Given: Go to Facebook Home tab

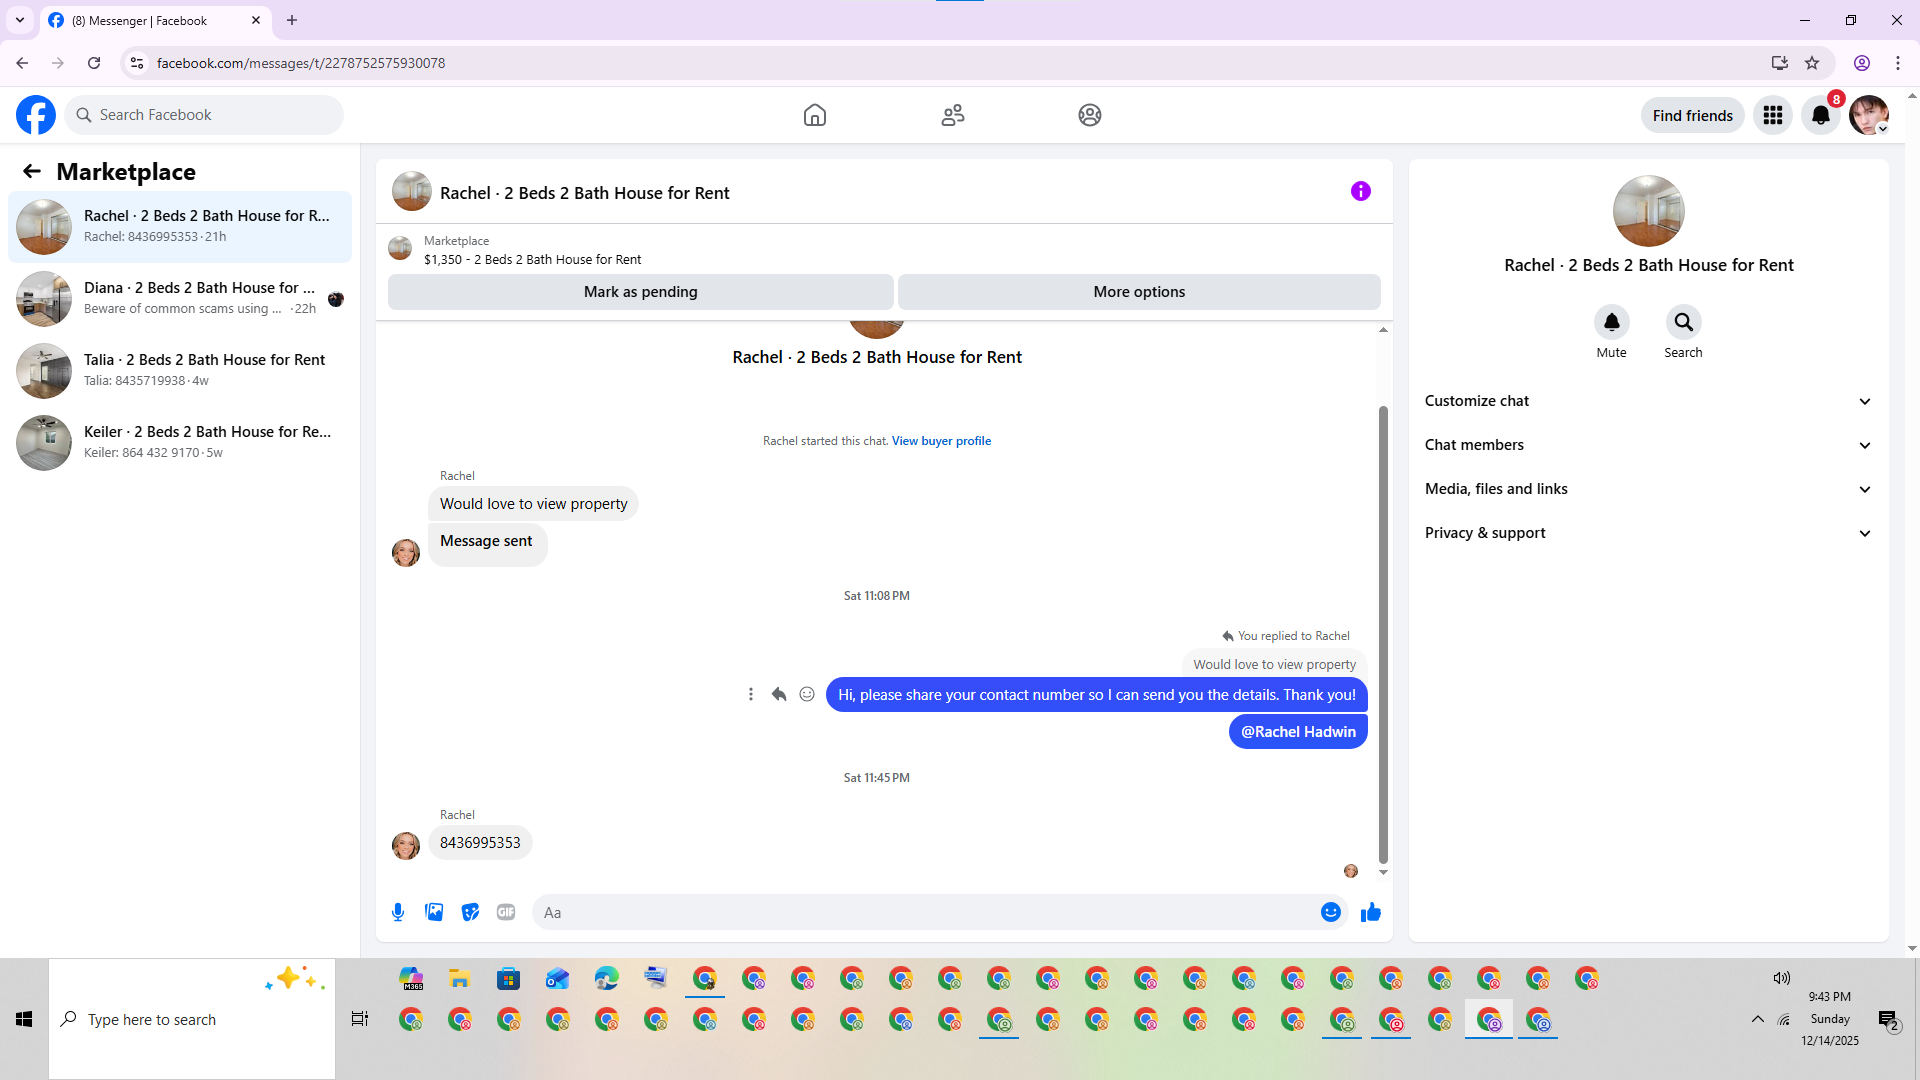Looking at the screenshot, I should coord(814,115).
